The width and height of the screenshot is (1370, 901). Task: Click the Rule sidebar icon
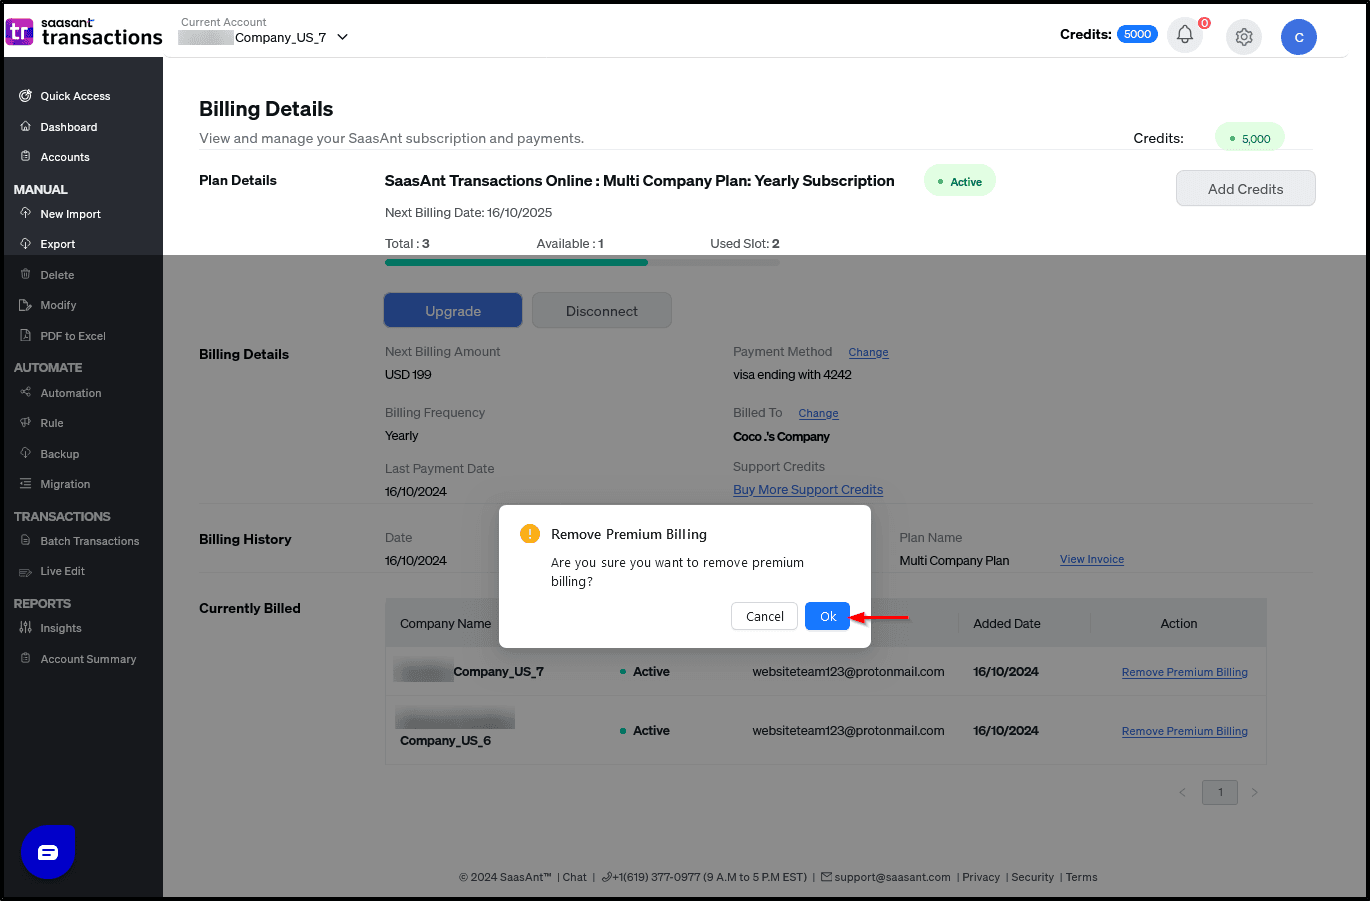(x=25, y=422)
